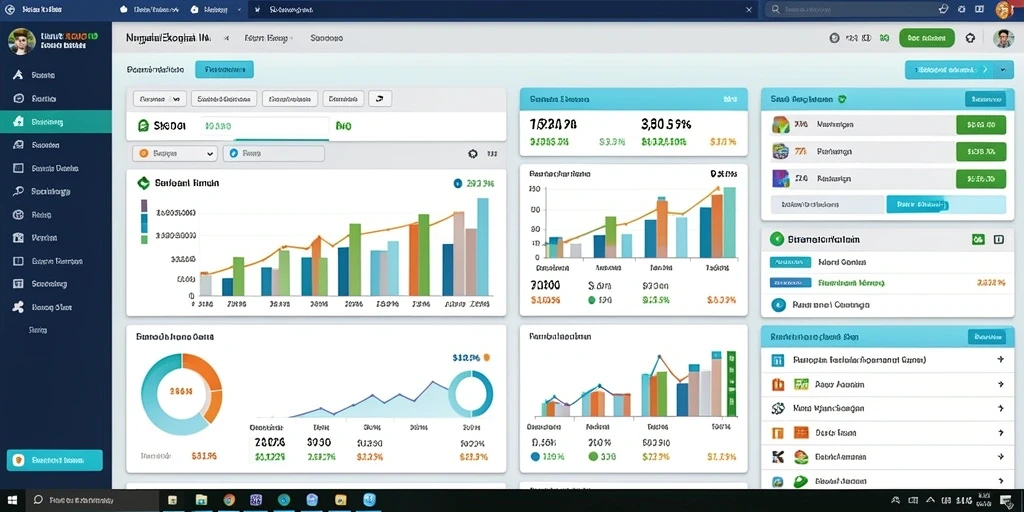Launch the Chrome icon on the taskbar
Screen dimensions: 1024x512
(229, 500)
